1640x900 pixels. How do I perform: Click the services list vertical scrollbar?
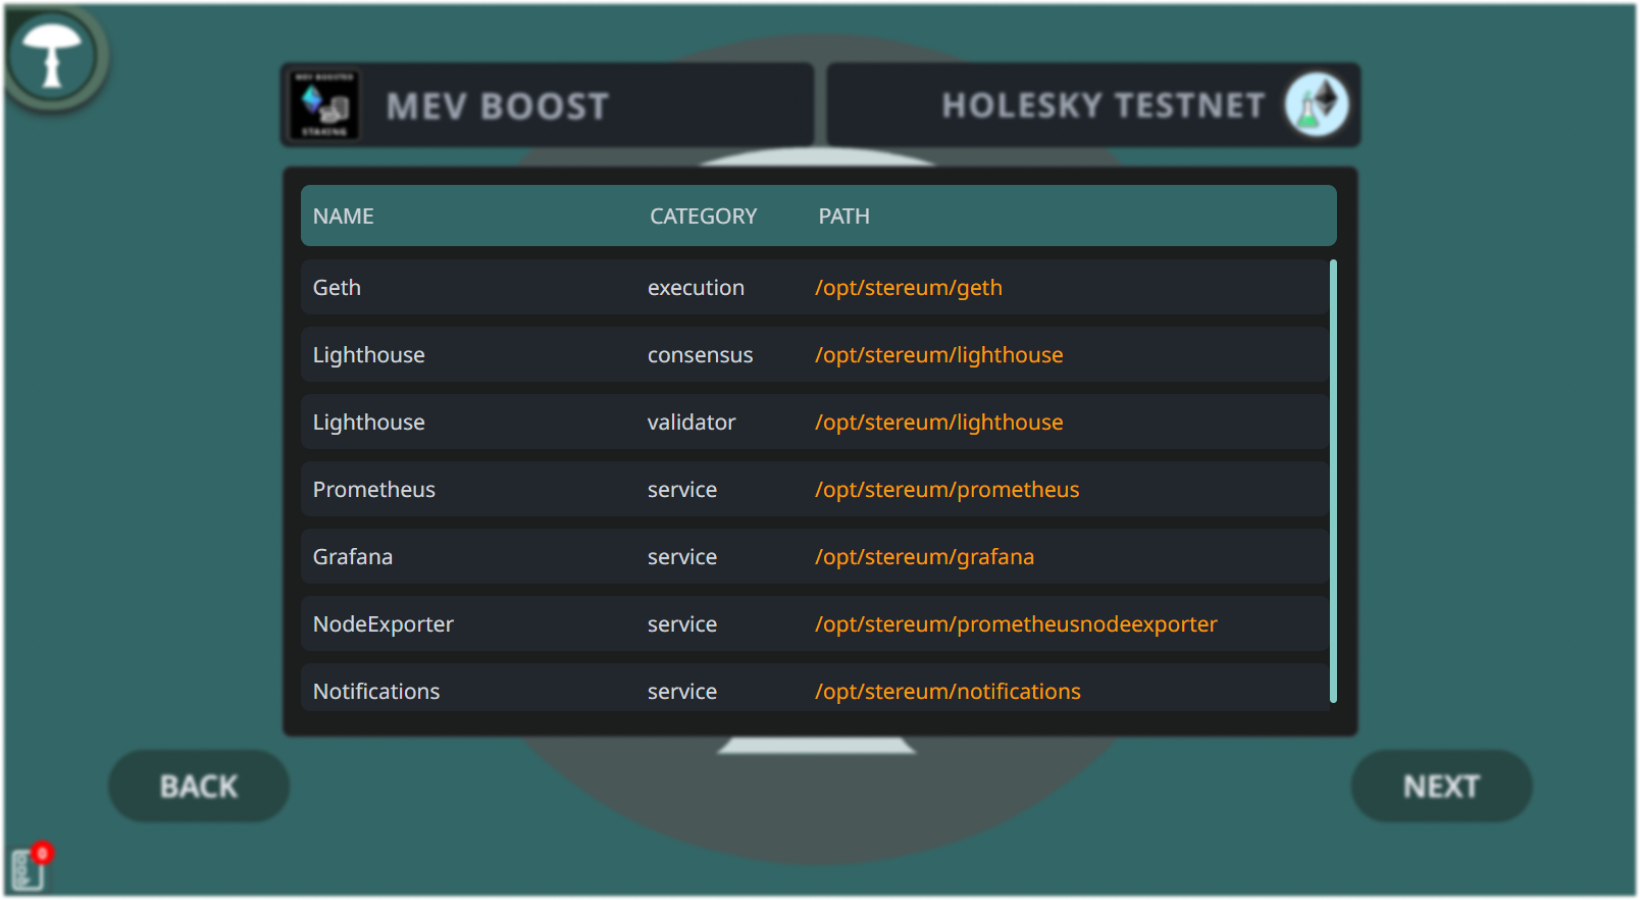[x=1333, y=481]
